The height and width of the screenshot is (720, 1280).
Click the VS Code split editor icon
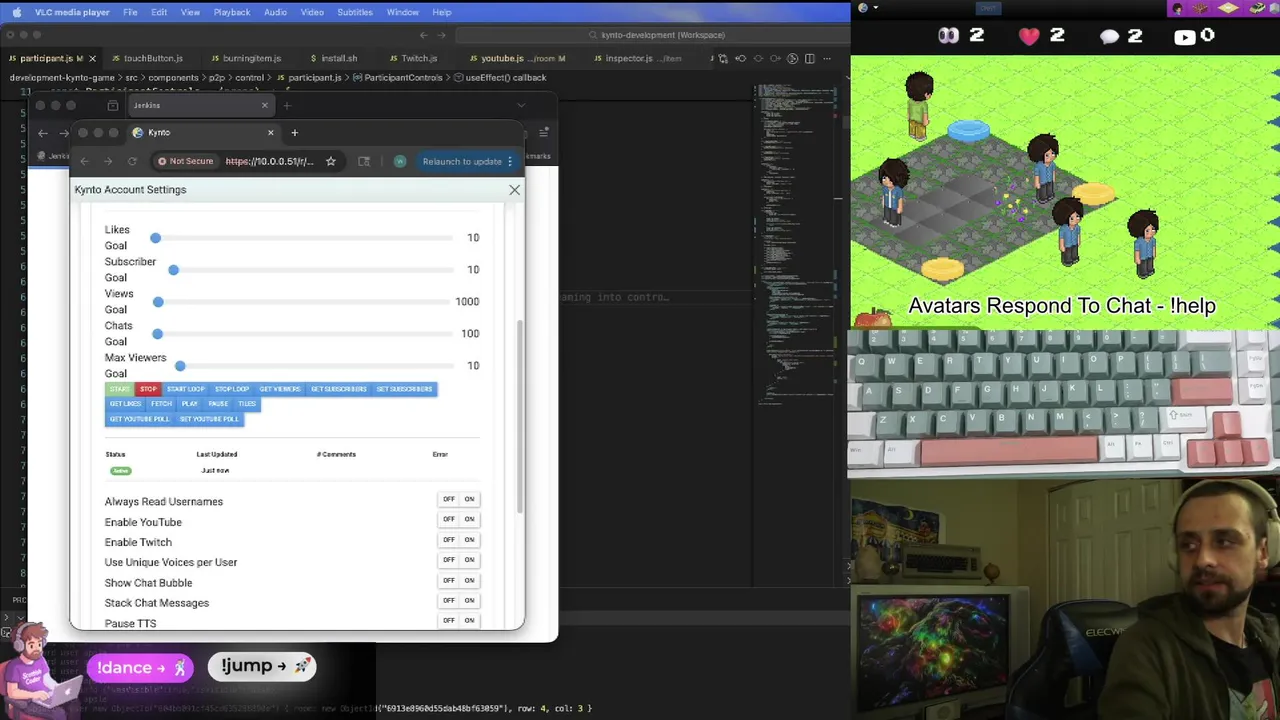pyautogui.click(x=809, y=58)
